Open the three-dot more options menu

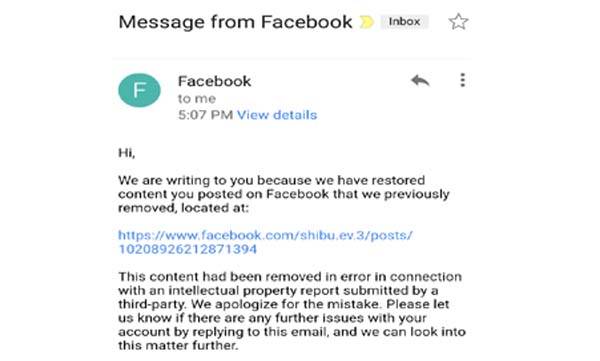pyautogui.click(x=463, y=80)
